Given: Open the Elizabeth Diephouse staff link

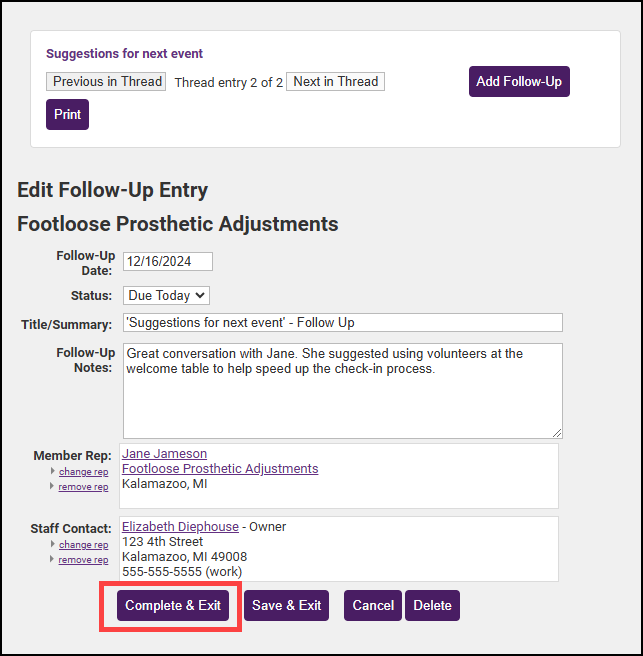Looking at the screenshot, I should pyautogui.click(x=180, y=526).
